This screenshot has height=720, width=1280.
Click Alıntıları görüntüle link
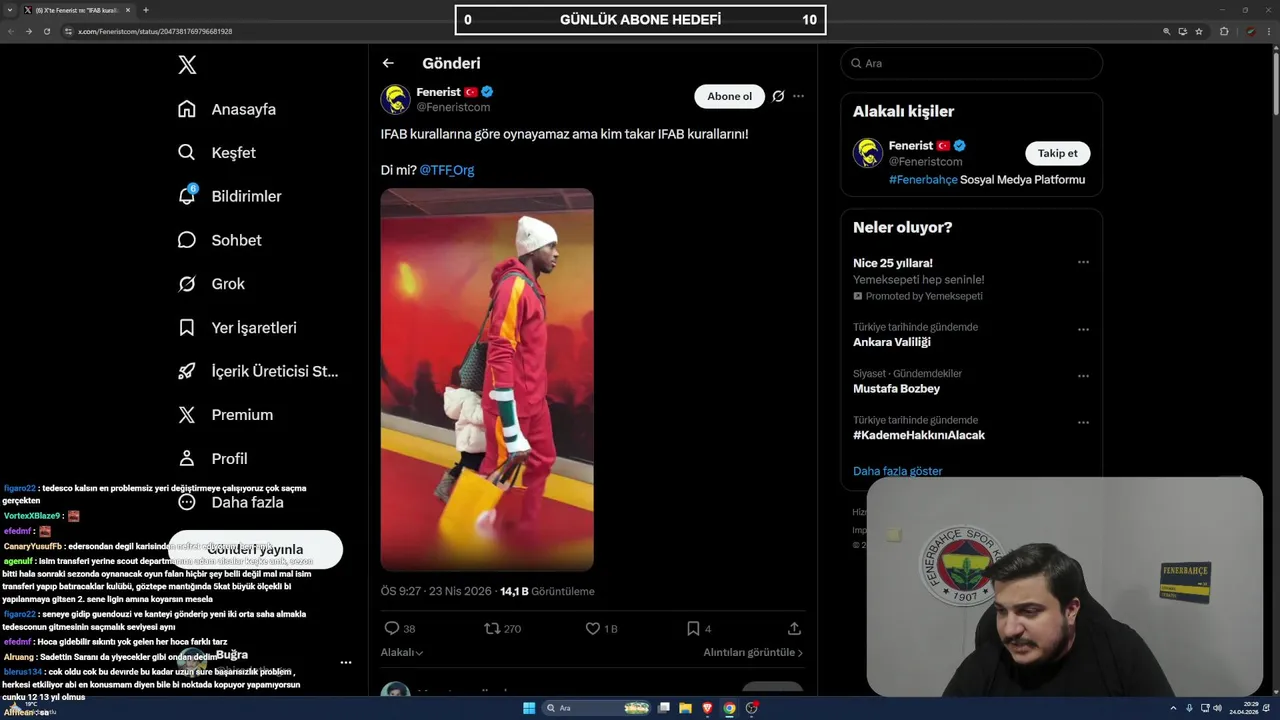753,653
